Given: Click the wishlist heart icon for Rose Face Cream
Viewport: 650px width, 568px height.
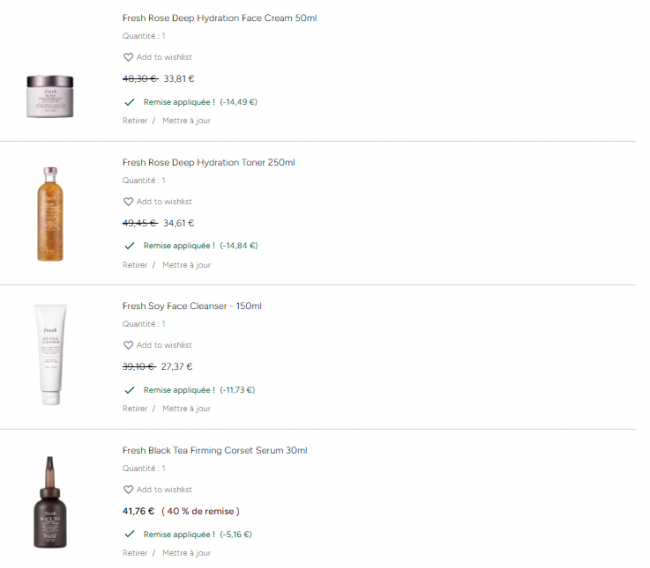Looking at the screenshot, I should 128,58.
